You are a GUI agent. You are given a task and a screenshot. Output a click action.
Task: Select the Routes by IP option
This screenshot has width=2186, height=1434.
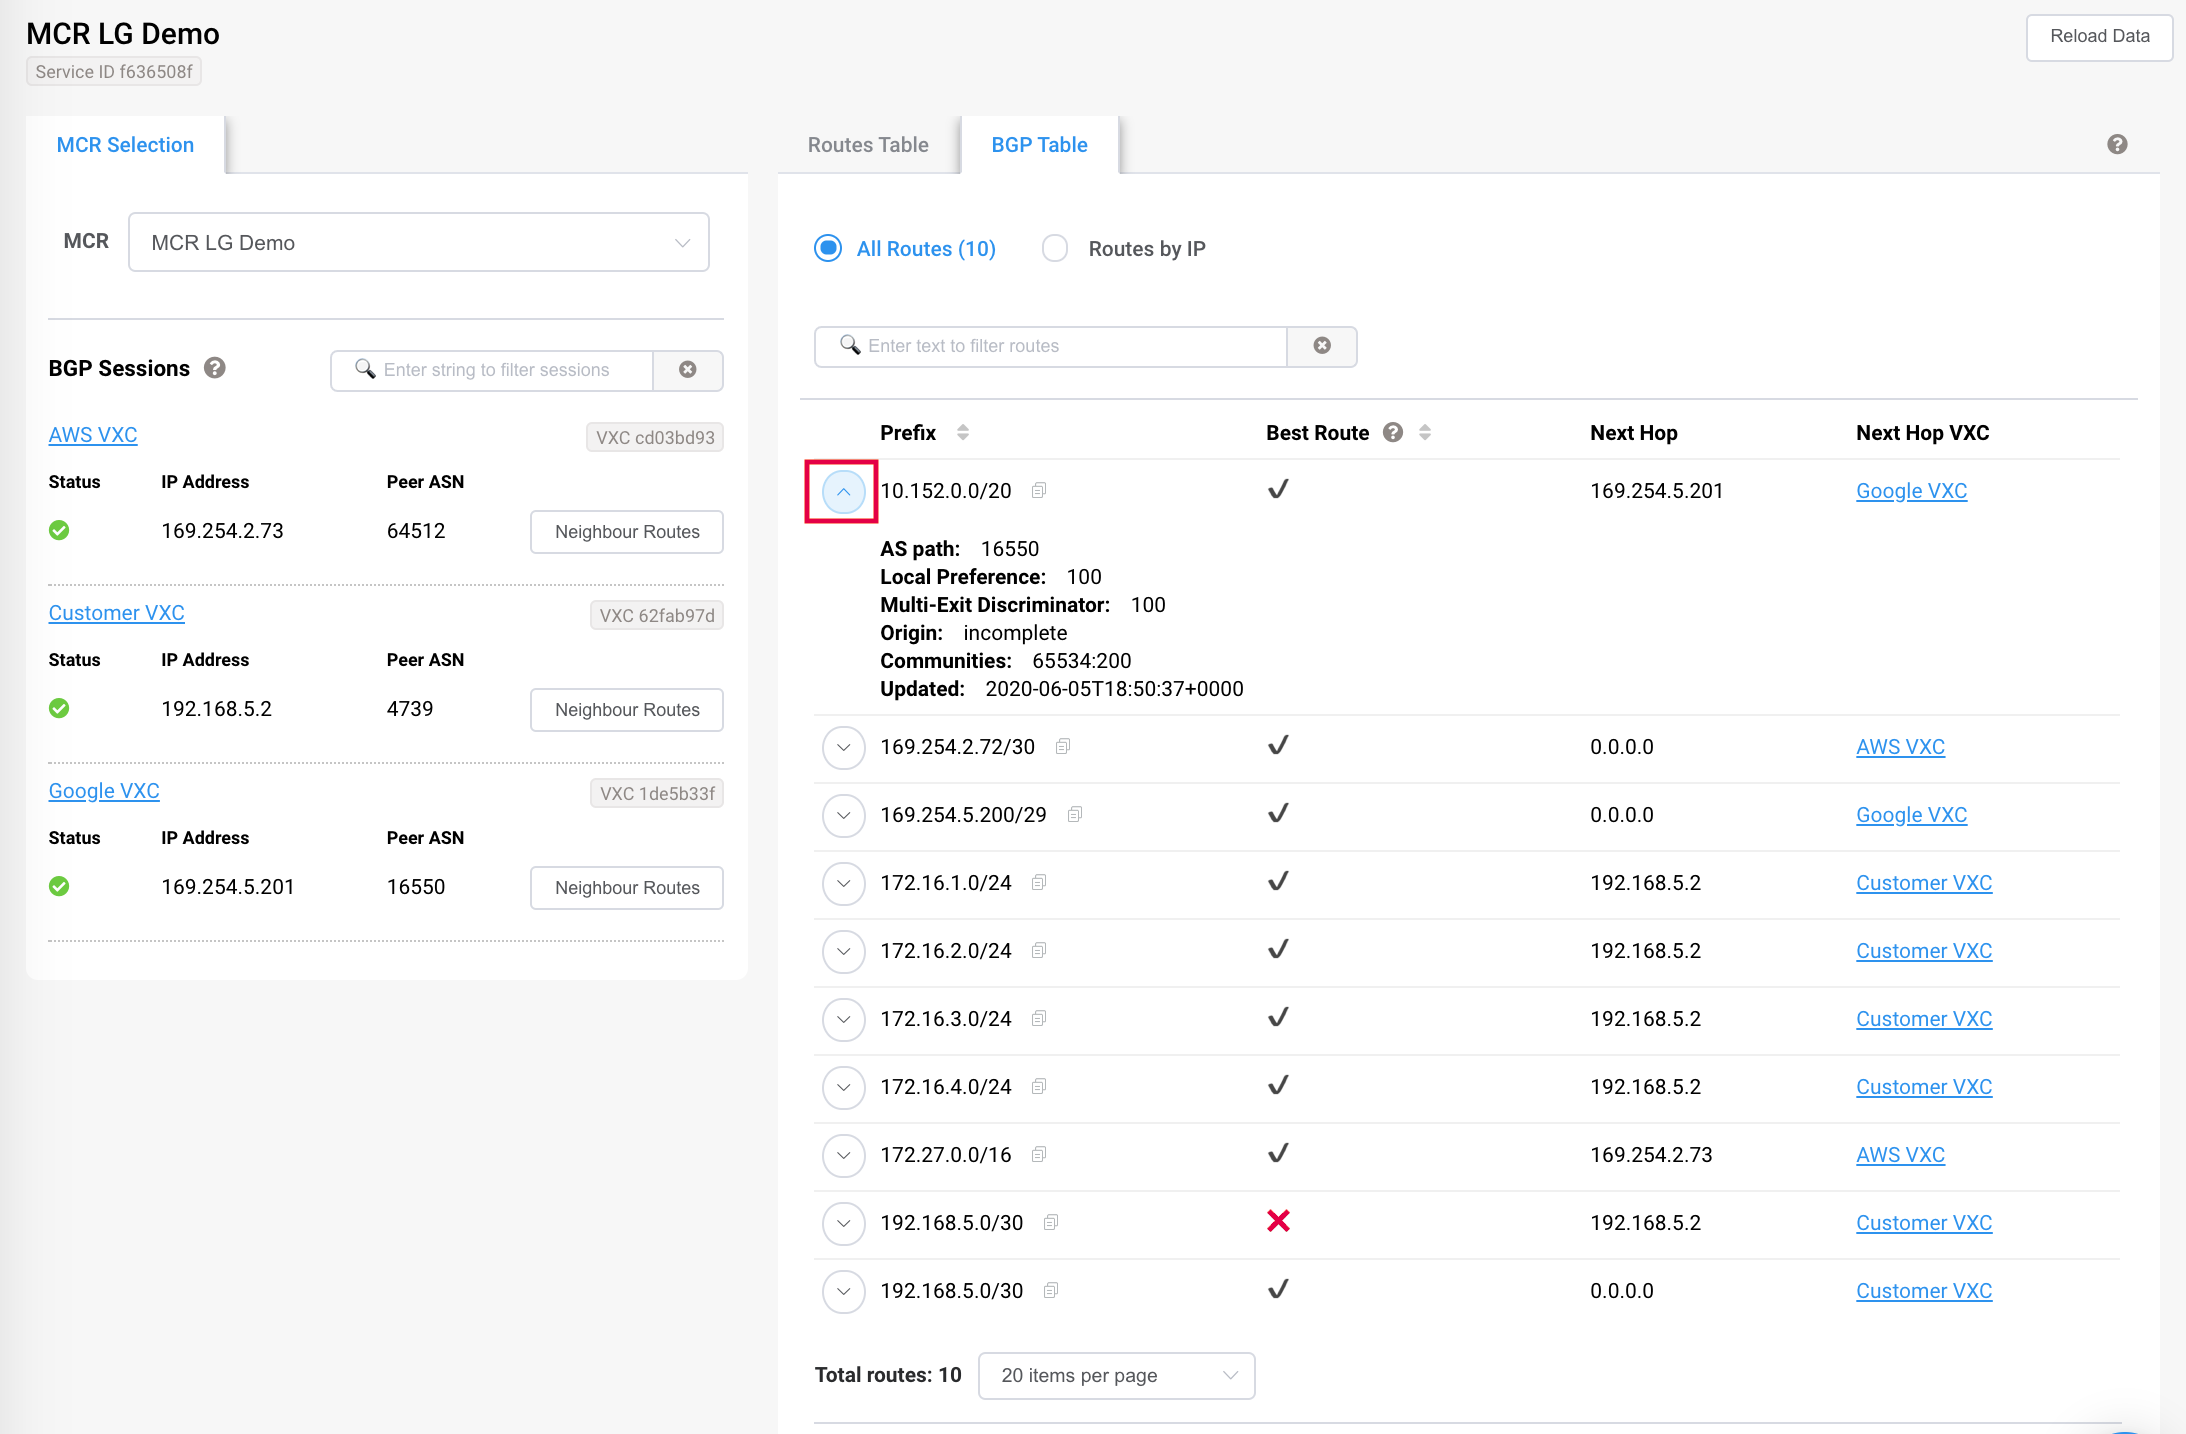tap(1055, 248)
